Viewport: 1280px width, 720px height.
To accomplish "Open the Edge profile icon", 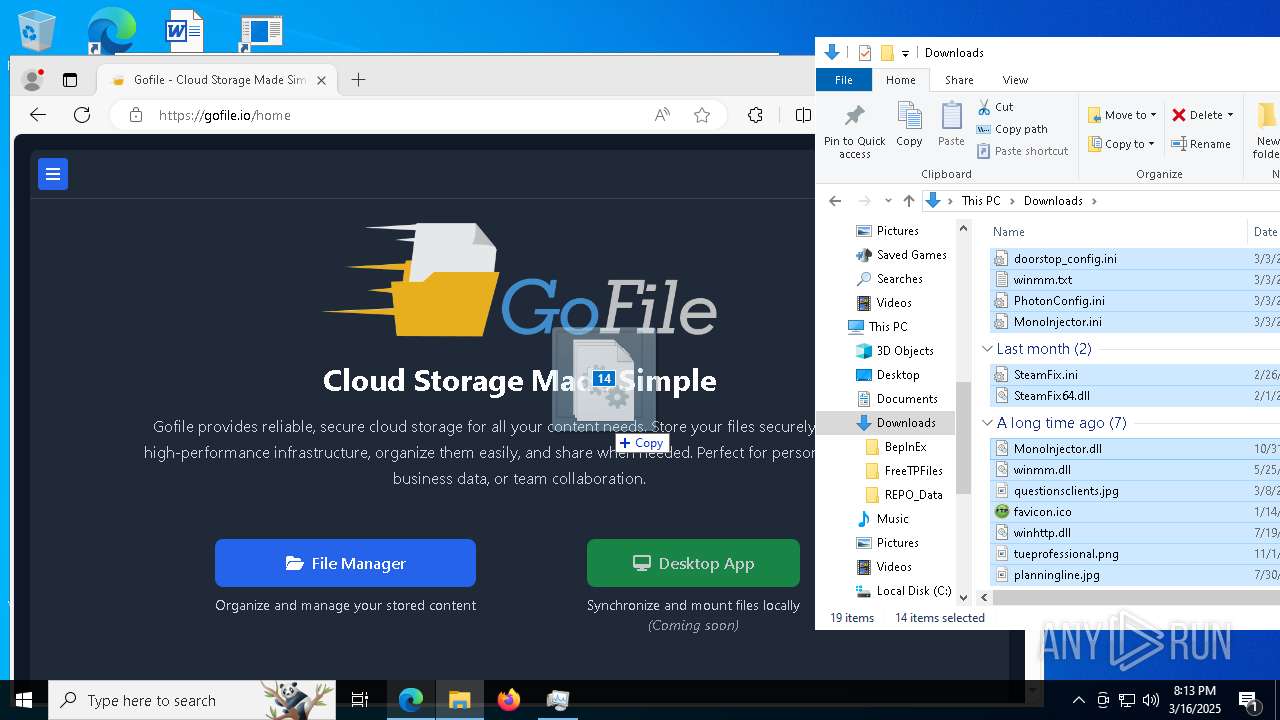I will tap(33, 80).
